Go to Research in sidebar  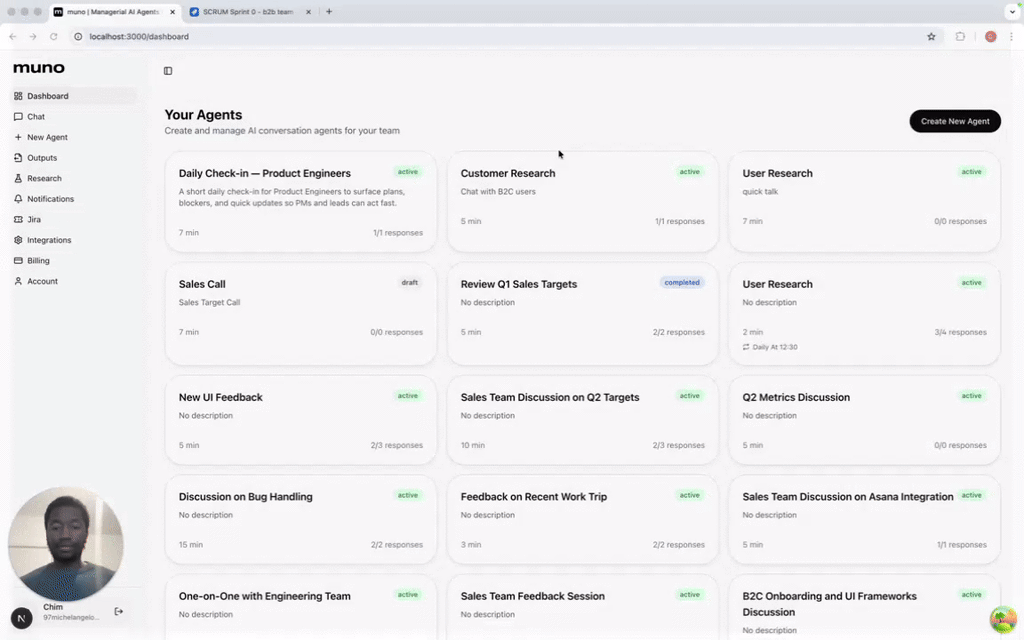coord(44,178)
